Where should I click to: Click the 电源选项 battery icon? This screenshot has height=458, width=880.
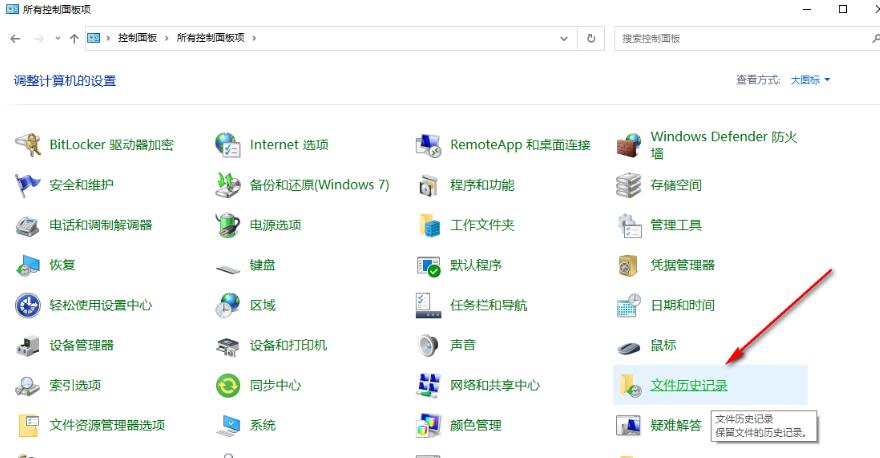click(228, 225)
